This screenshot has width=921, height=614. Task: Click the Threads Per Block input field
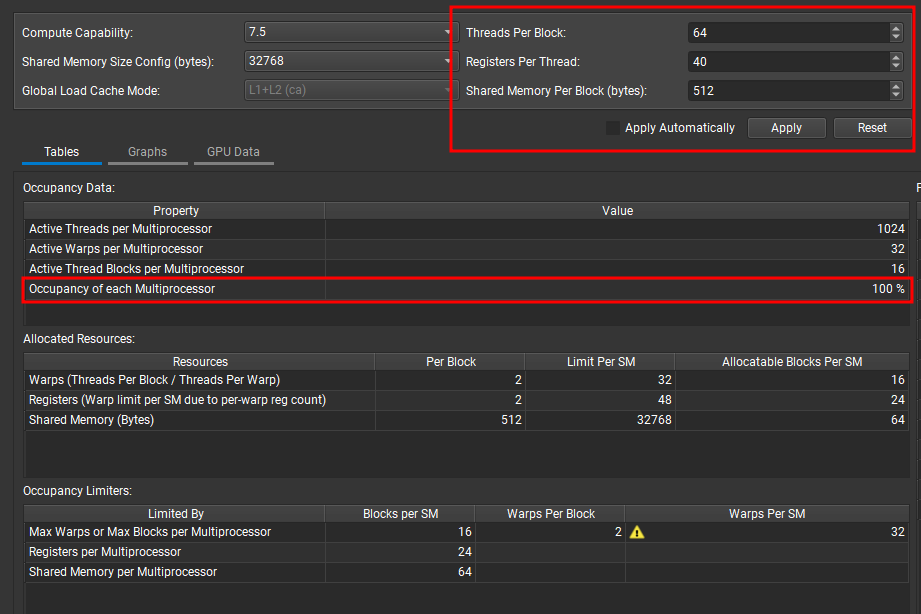point(788,33)
